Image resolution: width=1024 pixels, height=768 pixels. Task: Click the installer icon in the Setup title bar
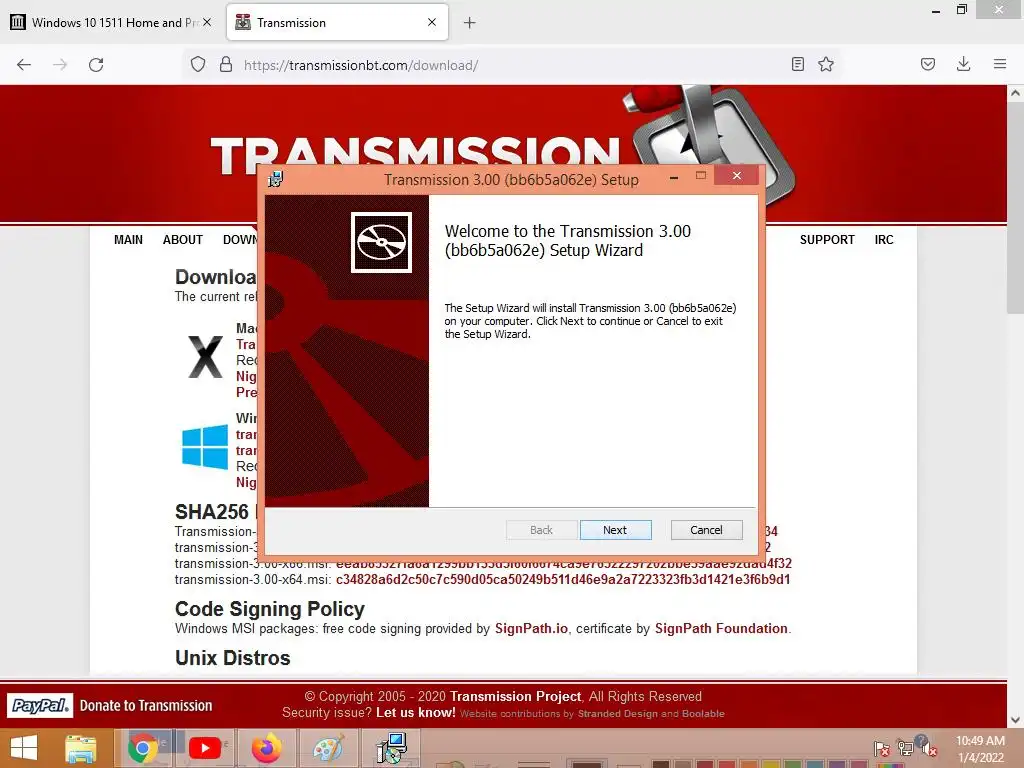276,179
